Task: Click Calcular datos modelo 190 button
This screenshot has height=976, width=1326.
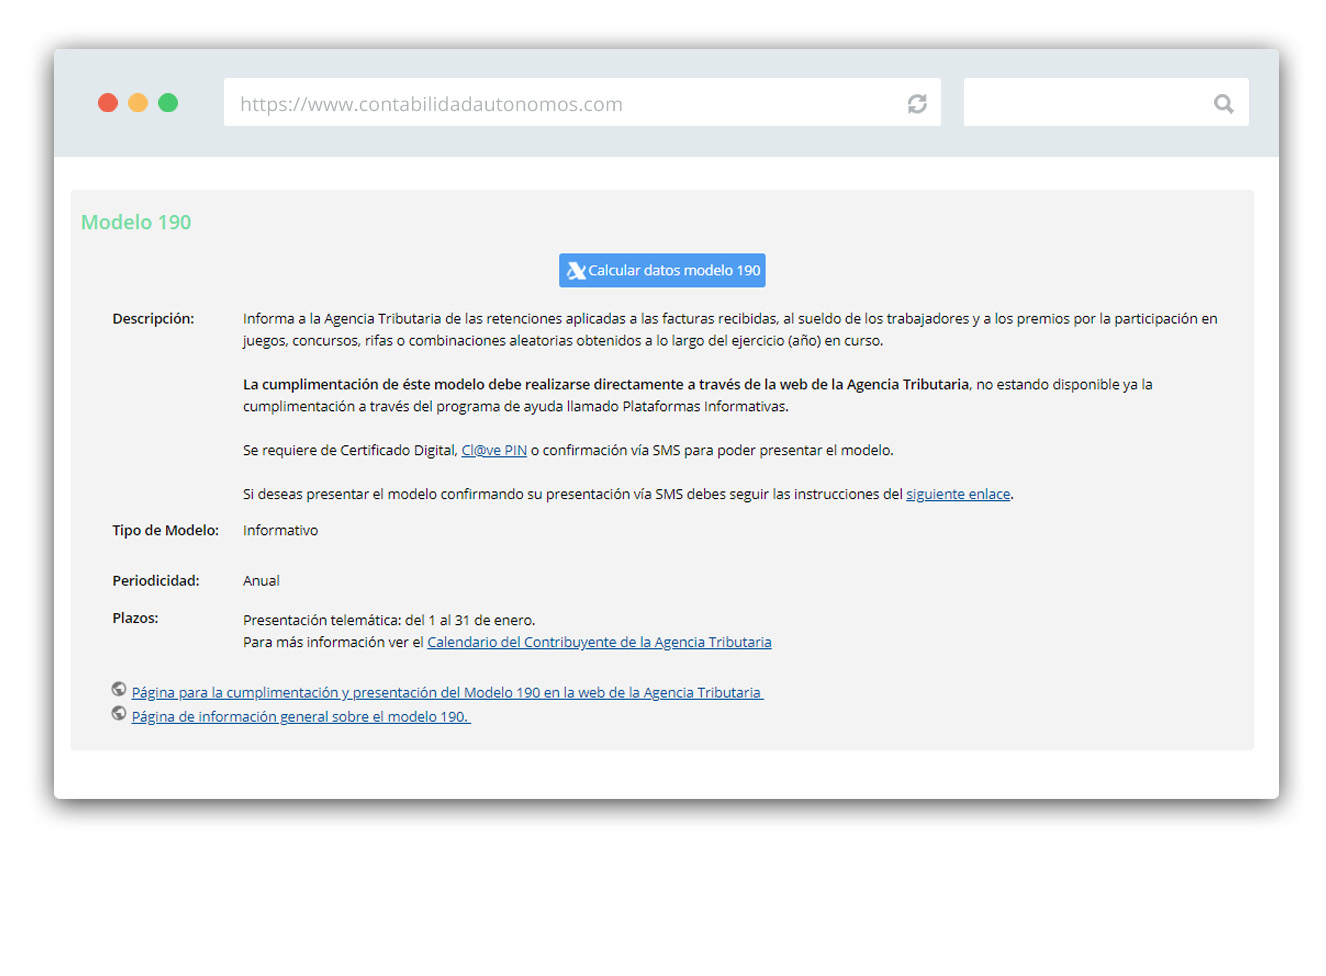Action: pos(662,270)
